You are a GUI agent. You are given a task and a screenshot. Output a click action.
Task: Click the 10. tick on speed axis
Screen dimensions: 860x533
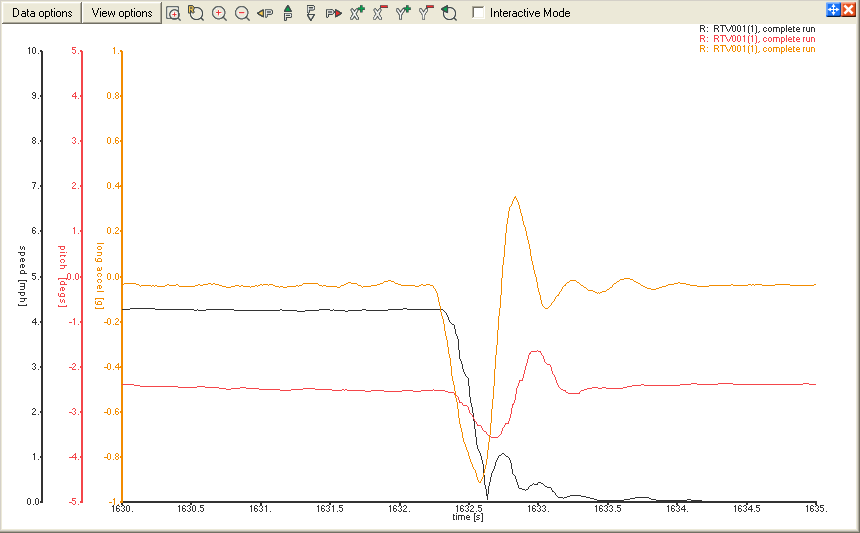[32, 51]
